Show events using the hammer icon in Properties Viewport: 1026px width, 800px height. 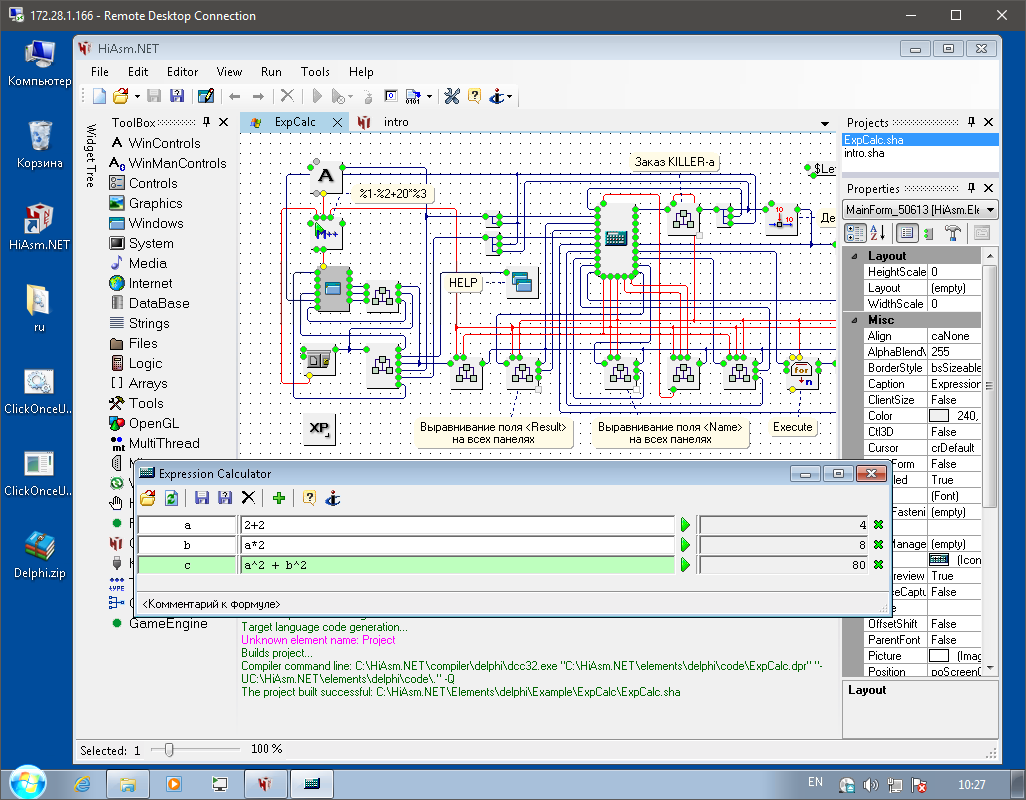[953, 233]
